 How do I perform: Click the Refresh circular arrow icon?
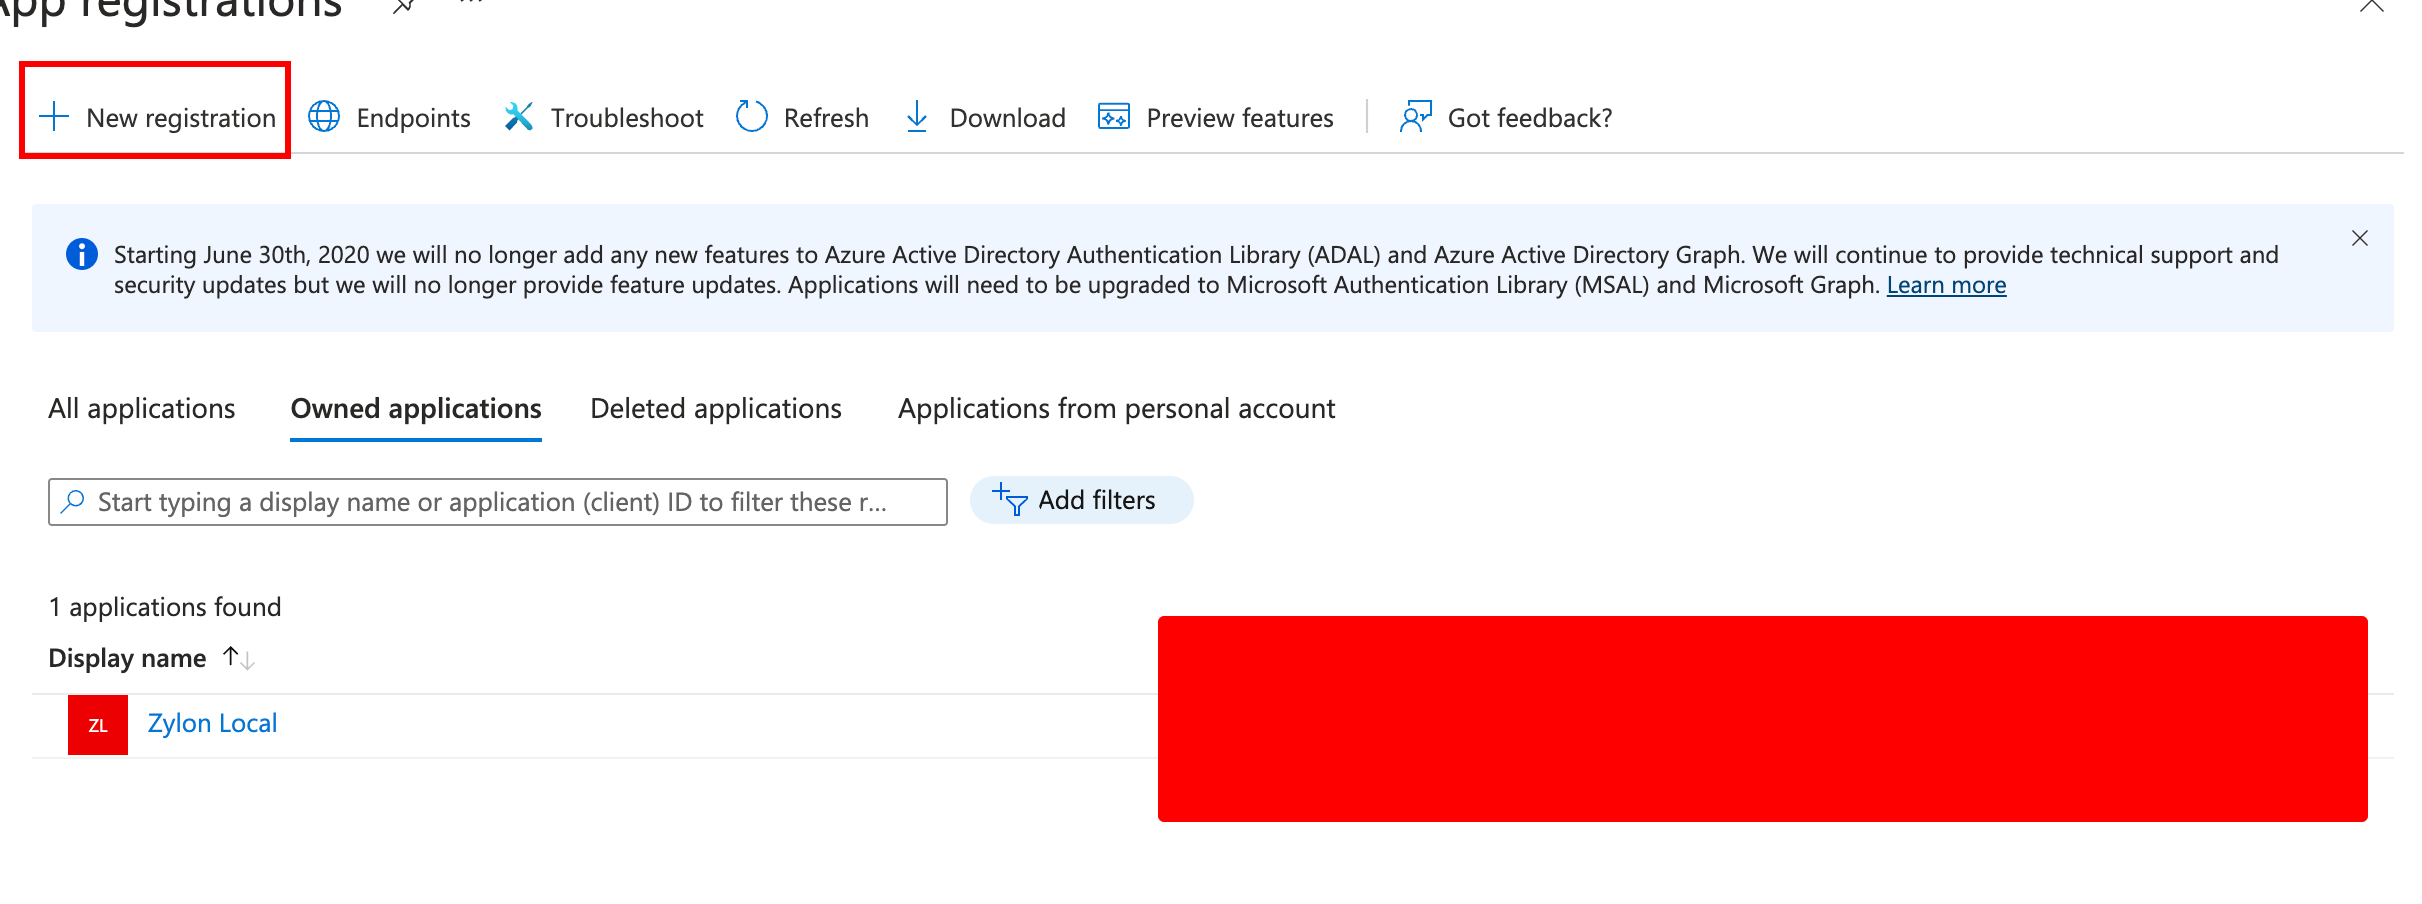pos(751,117)
